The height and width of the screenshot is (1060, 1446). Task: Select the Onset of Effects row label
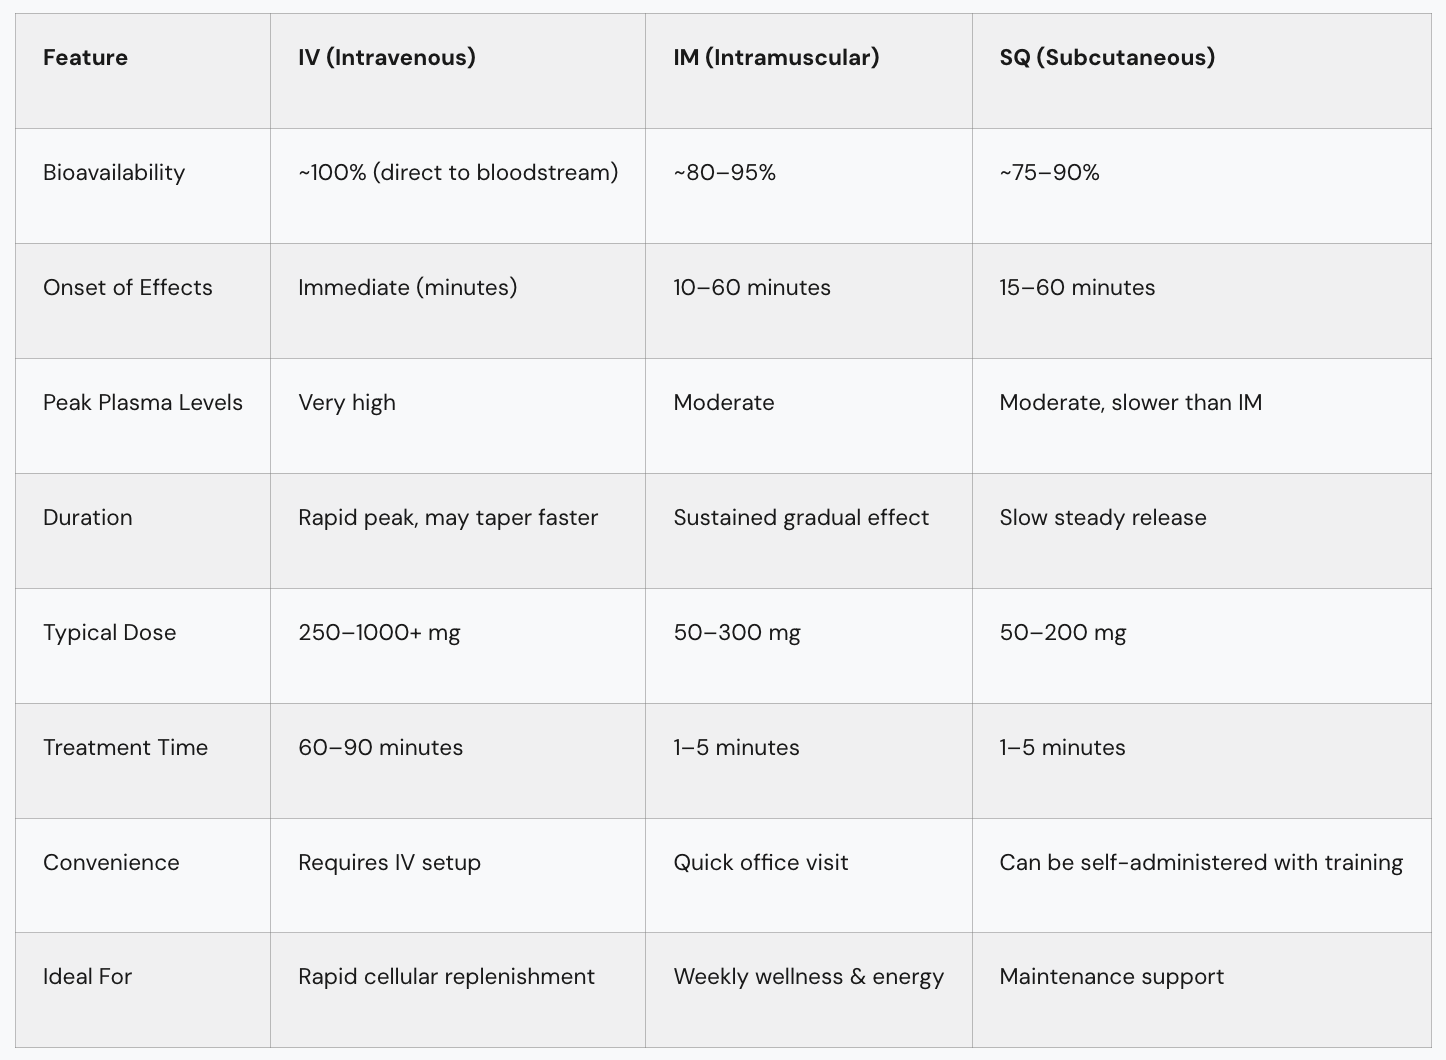tap(128, 288)
